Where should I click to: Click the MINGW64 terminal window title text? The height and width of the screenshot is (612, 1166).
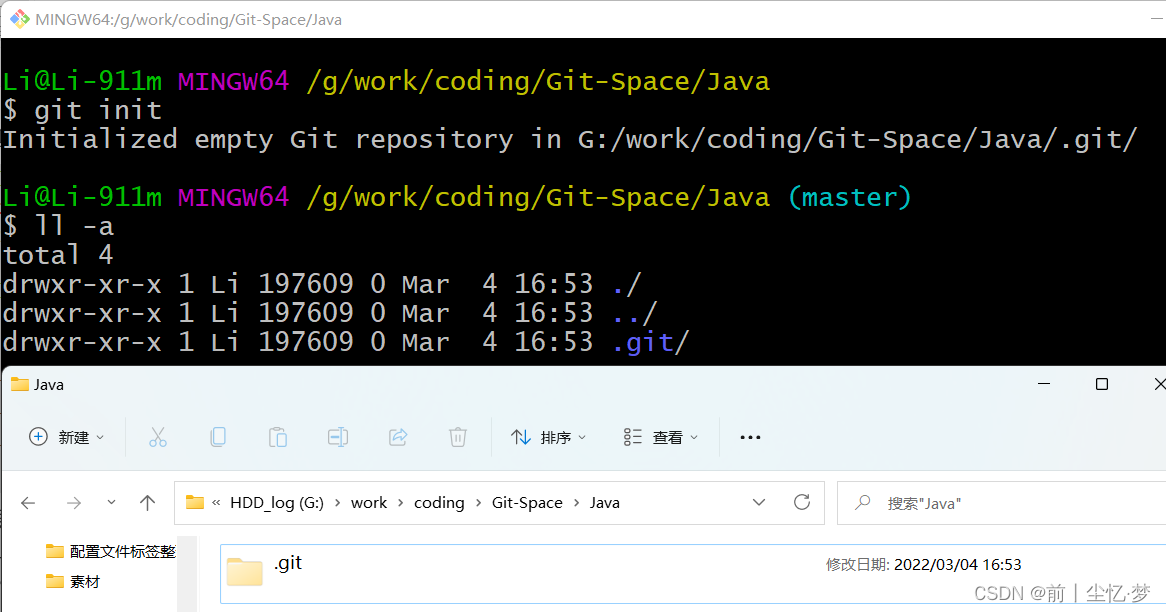189,19
